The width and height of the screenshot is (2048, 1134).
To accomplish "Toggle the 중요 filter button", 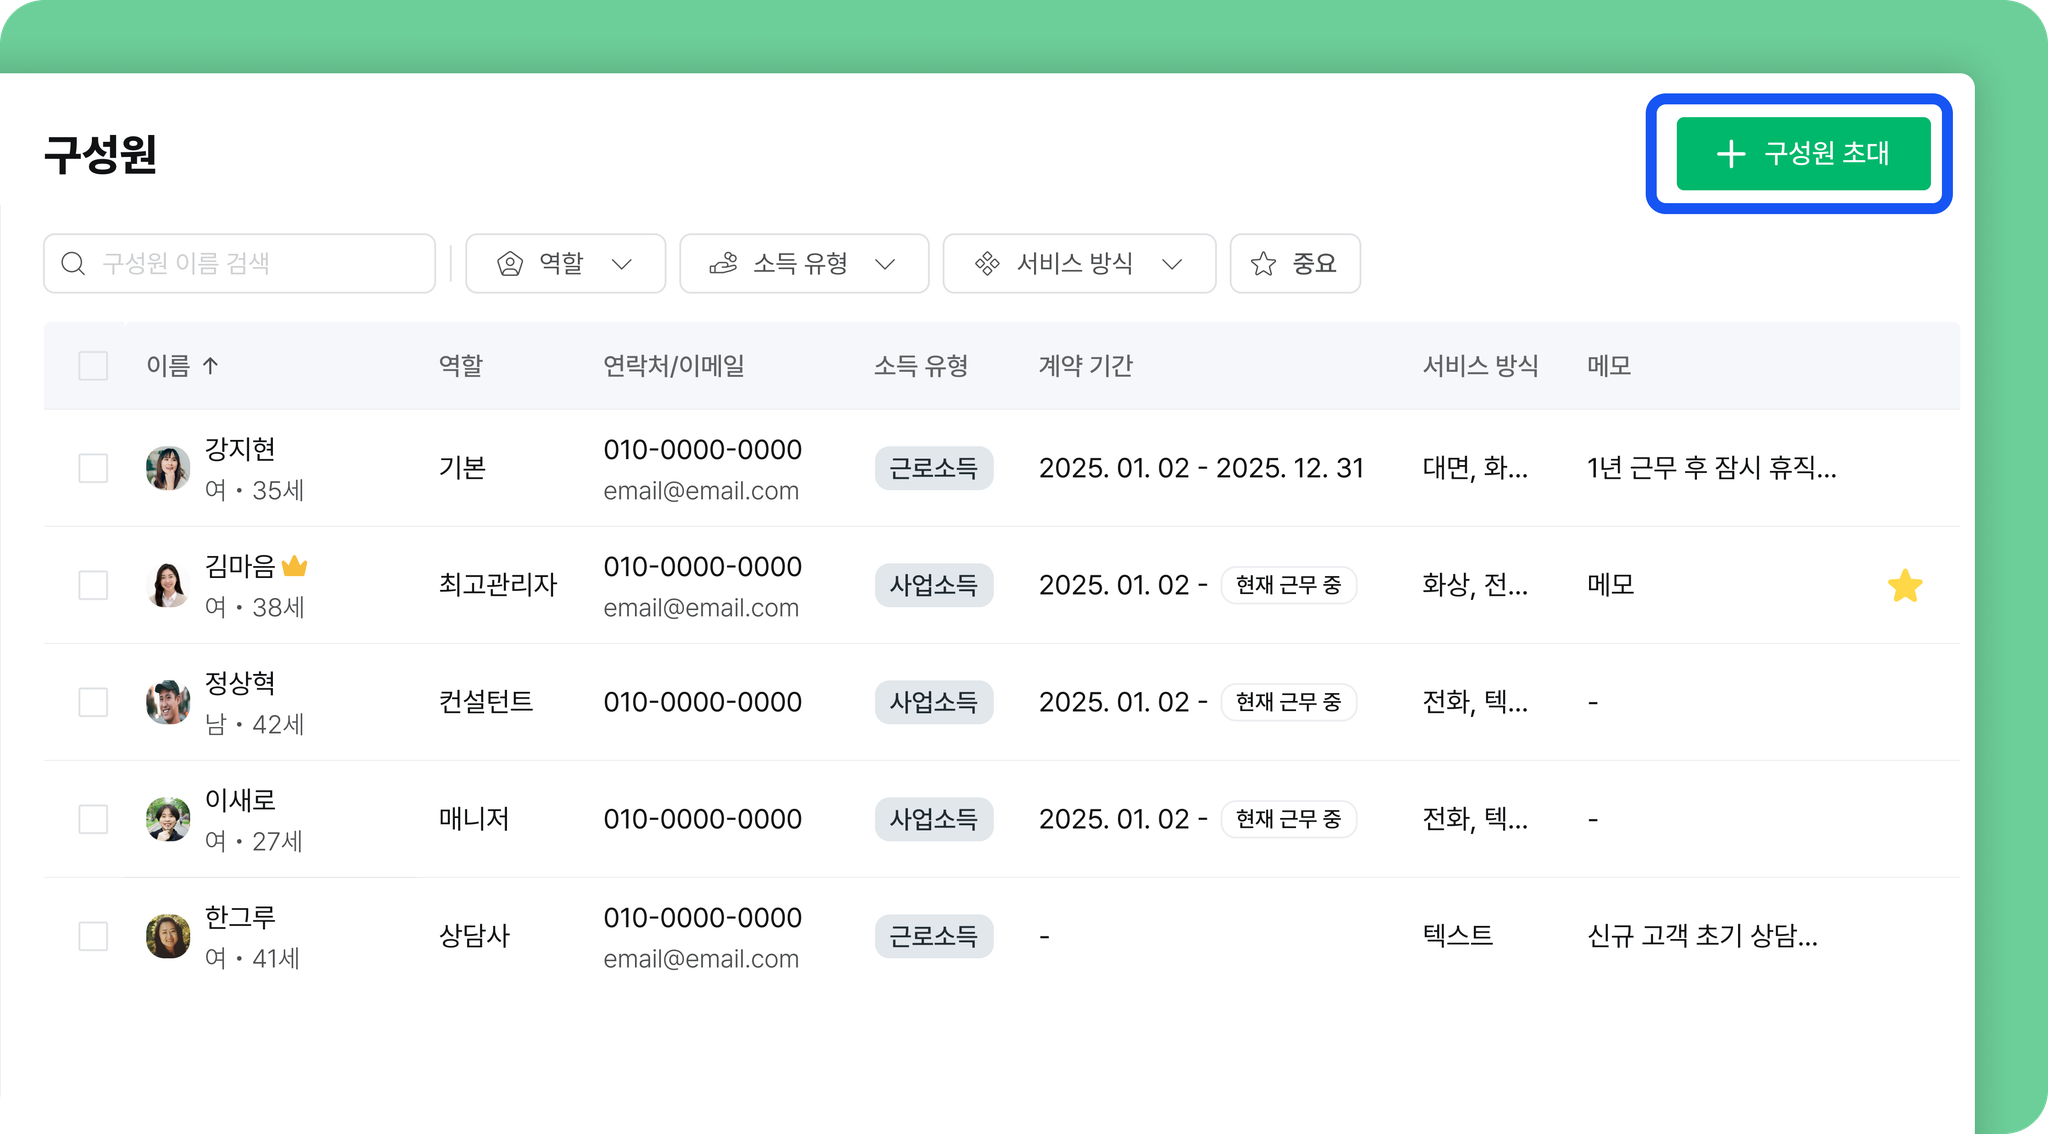I will (x=1295, y=263).
